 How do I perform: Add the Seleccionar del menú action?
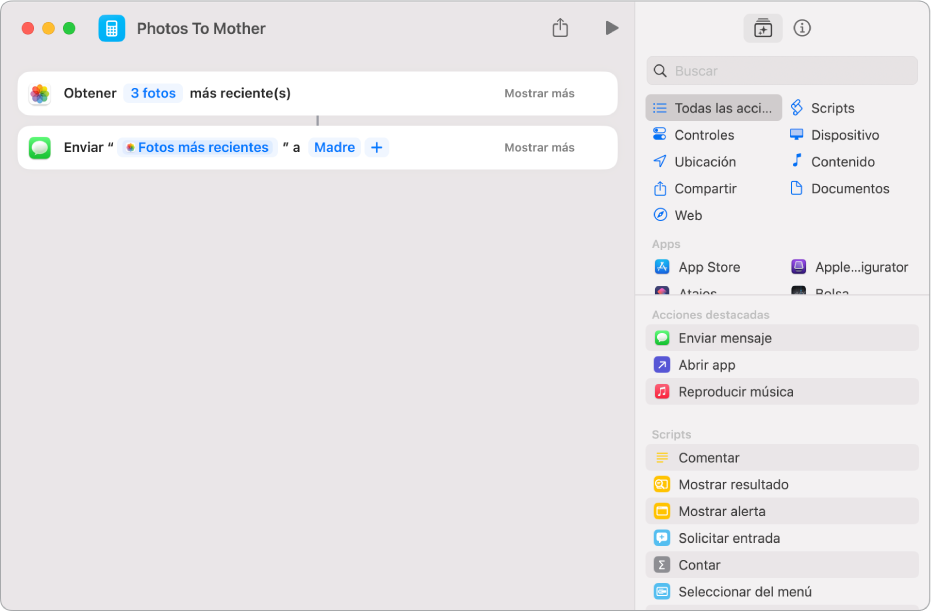(782, 592)
